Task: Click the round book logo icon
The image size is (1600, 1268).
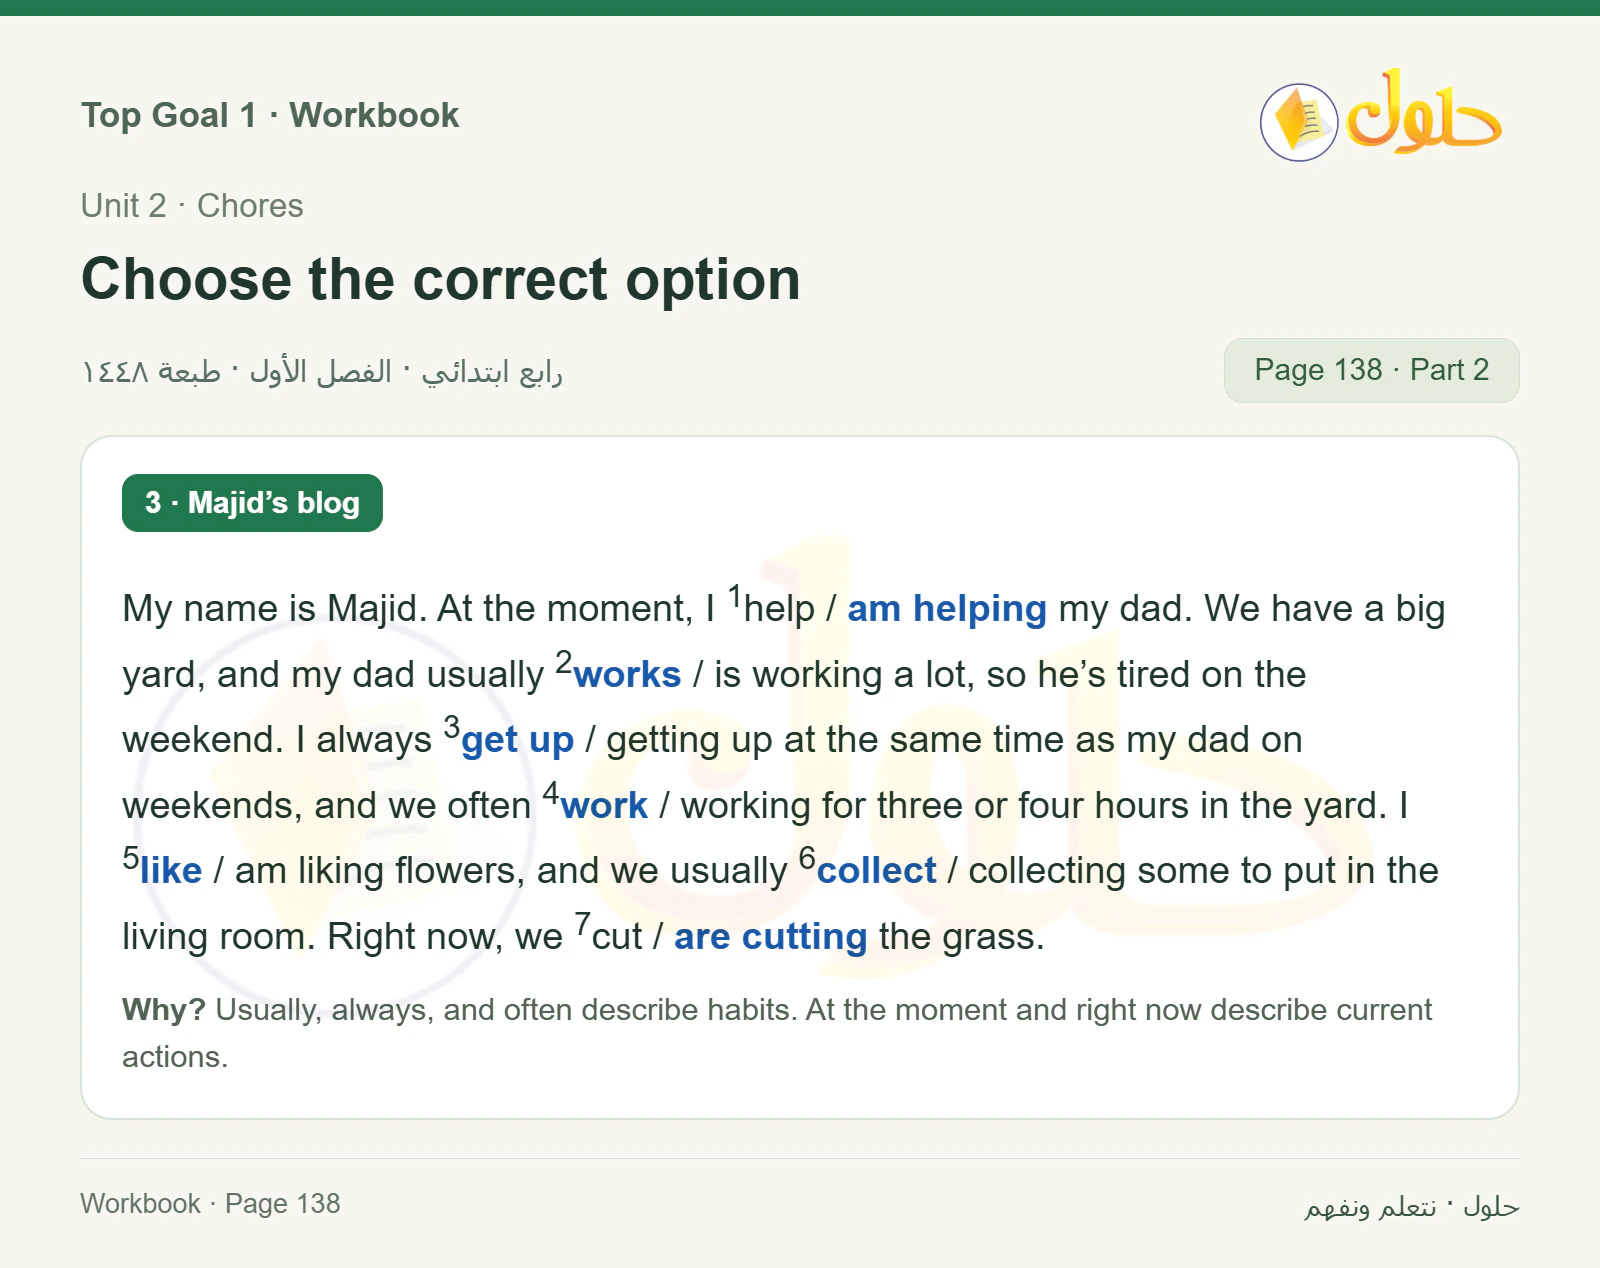Action: pos(1299,122)
